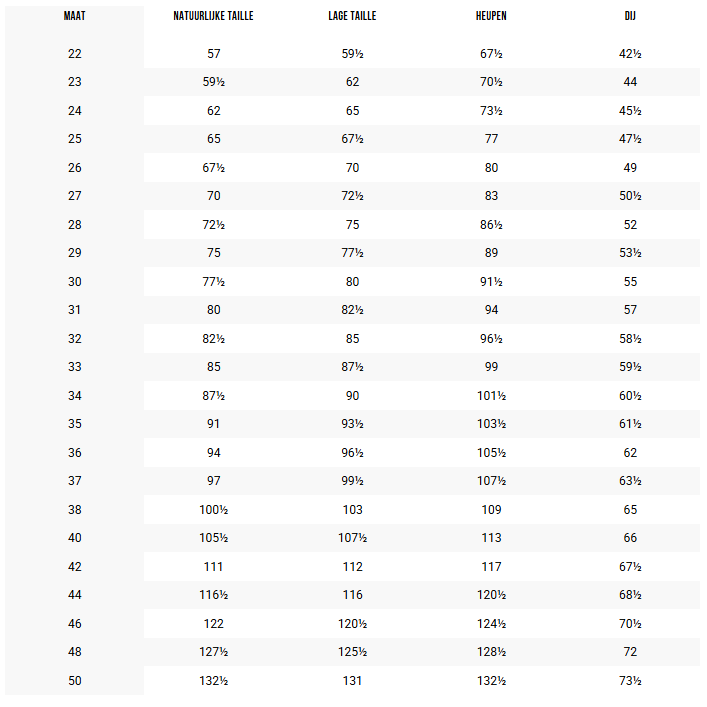Screen dimensions: 707x707
Task: Select size 22 in the Maat column
Action: (75, 54)
